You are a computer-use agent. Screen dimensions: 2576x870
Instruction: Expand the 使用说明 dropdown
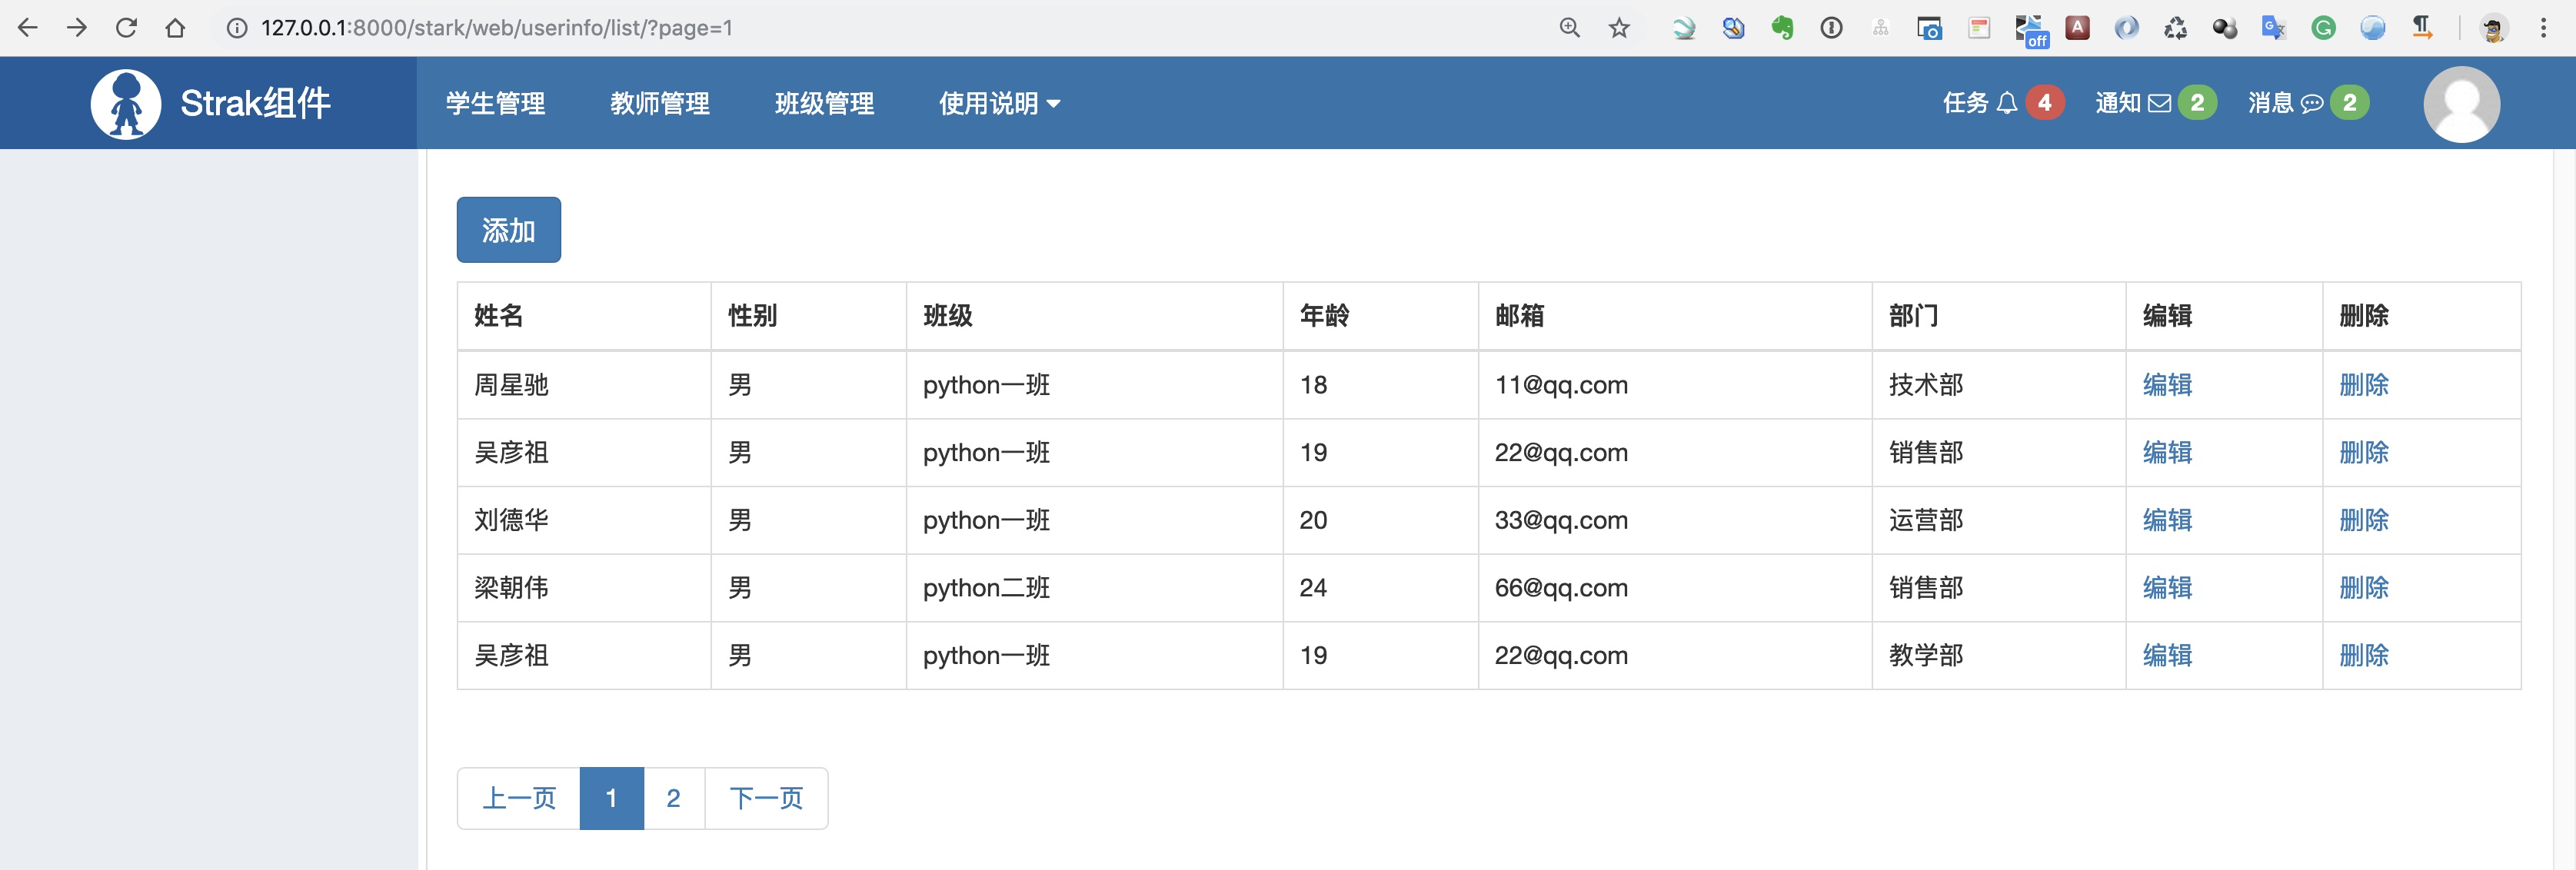coord(999,103)
